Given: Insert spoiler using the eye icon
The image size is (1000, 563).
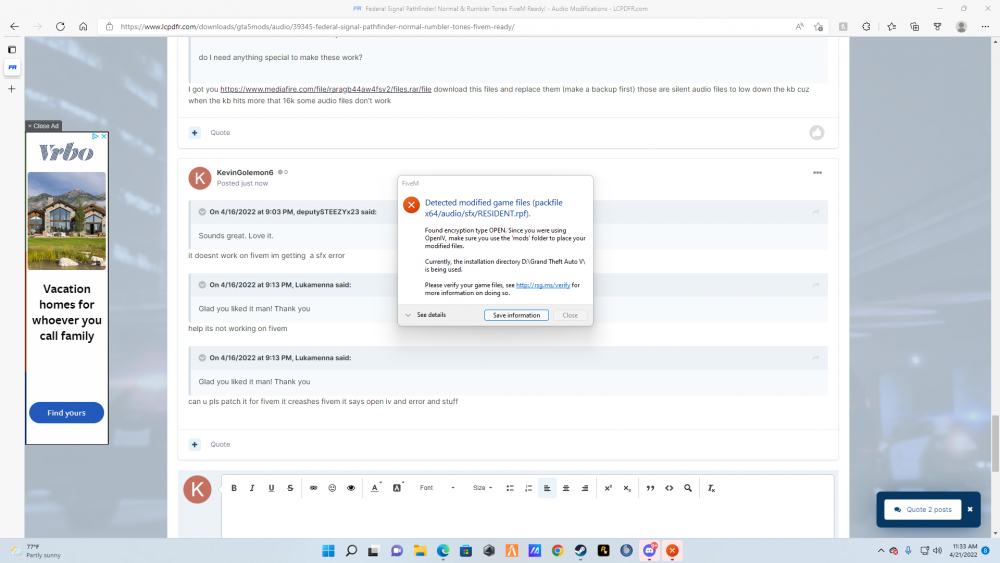Looking at the screenshot, I should pyautogui.click(x=351, y=488).
